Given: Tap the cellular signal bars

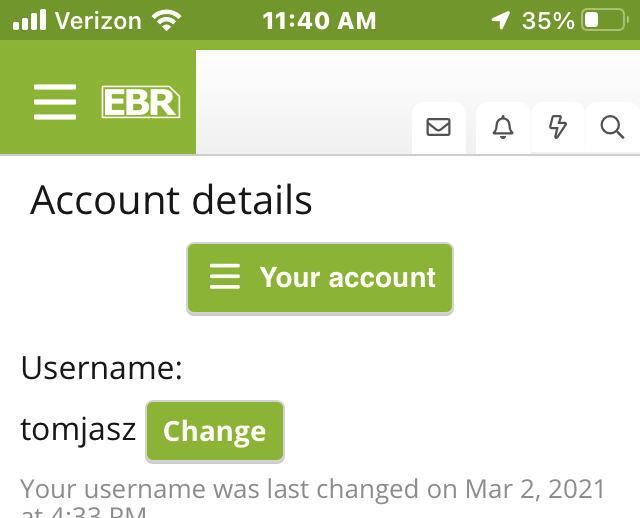Looking at the screenshot, I should click(x=29, y=20).
